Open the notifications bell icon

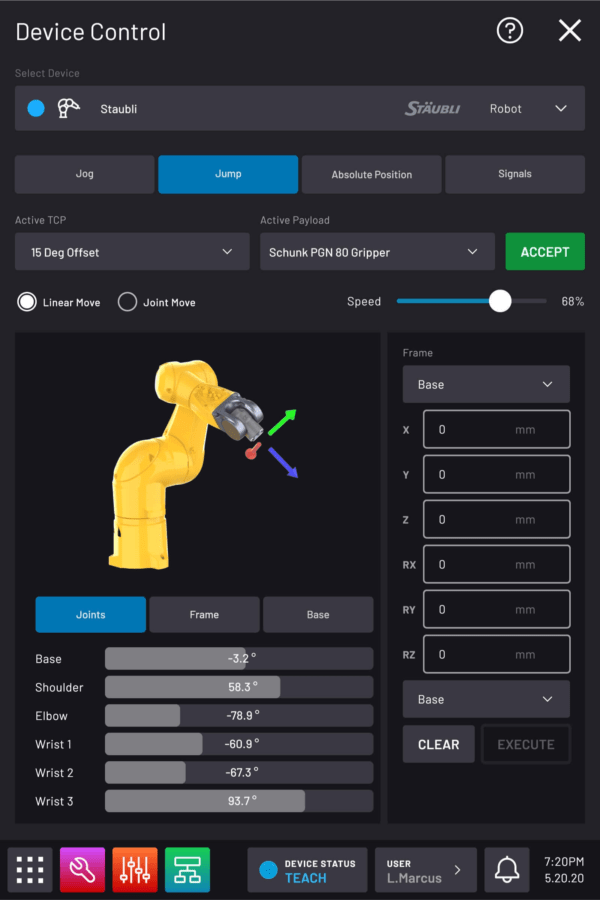pyautogui.click(x=507, y=869)
